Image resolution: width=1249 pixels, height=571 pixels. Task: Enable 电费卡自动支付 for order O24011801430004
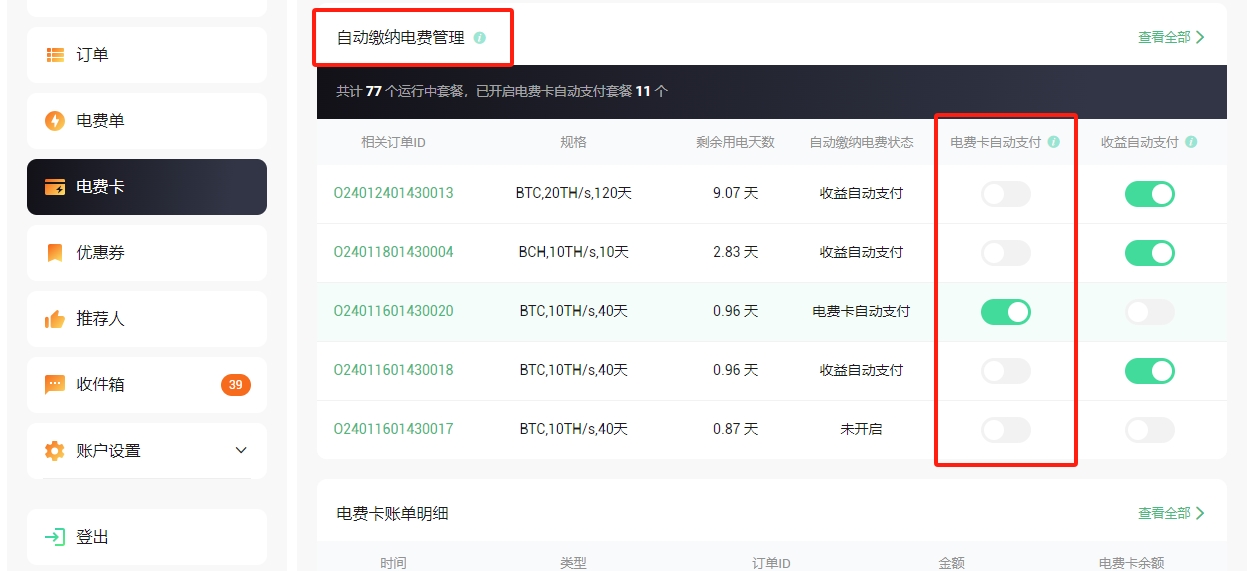click(1006, 253)
